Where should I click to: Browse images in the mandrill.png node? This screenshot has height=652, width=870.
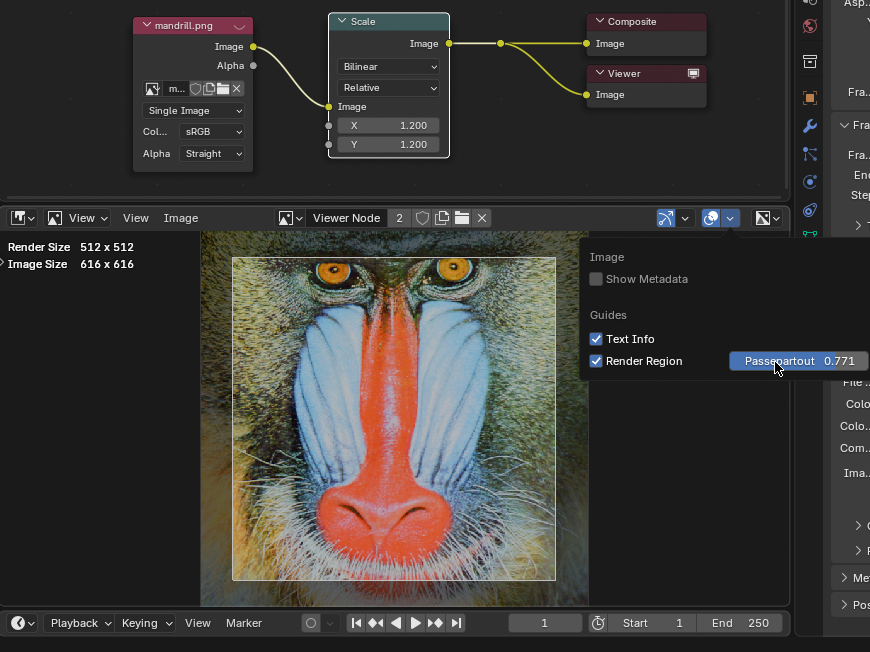point(152,89)
